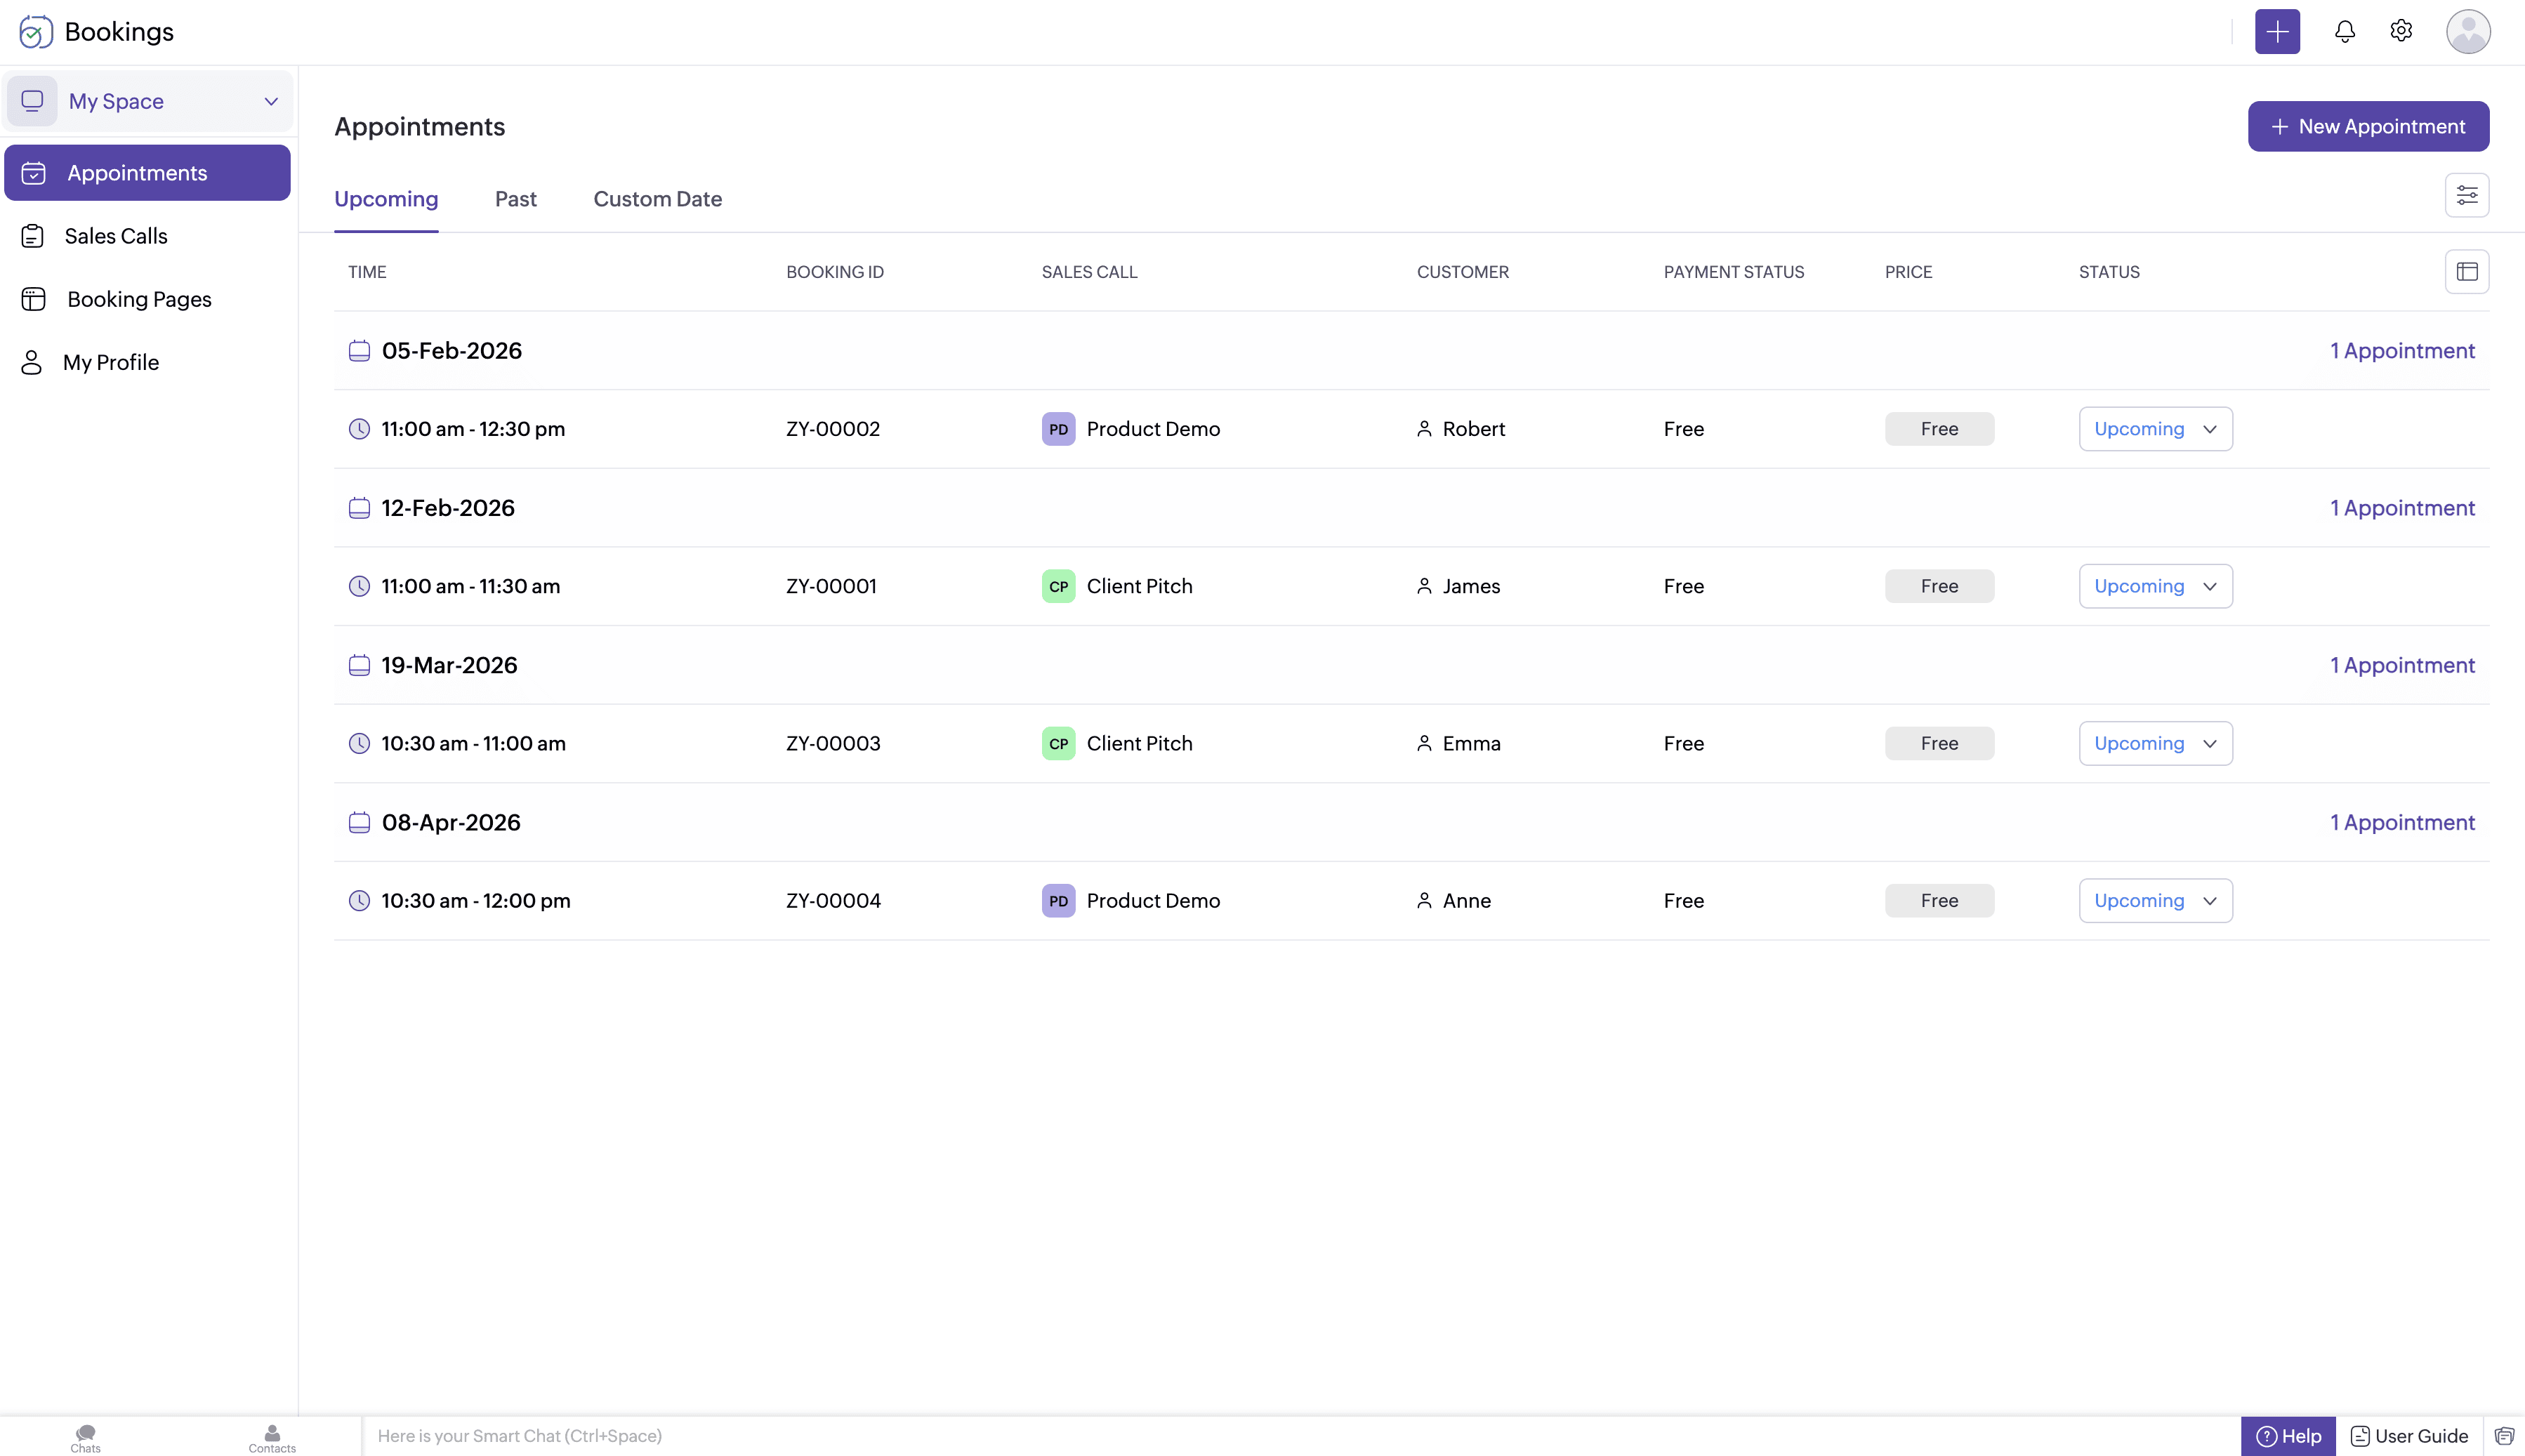The width and height of the screenshot is (2525, 1456).
Task: Change status for Anne's Product Demo
Action: [x=2155, y=900]
